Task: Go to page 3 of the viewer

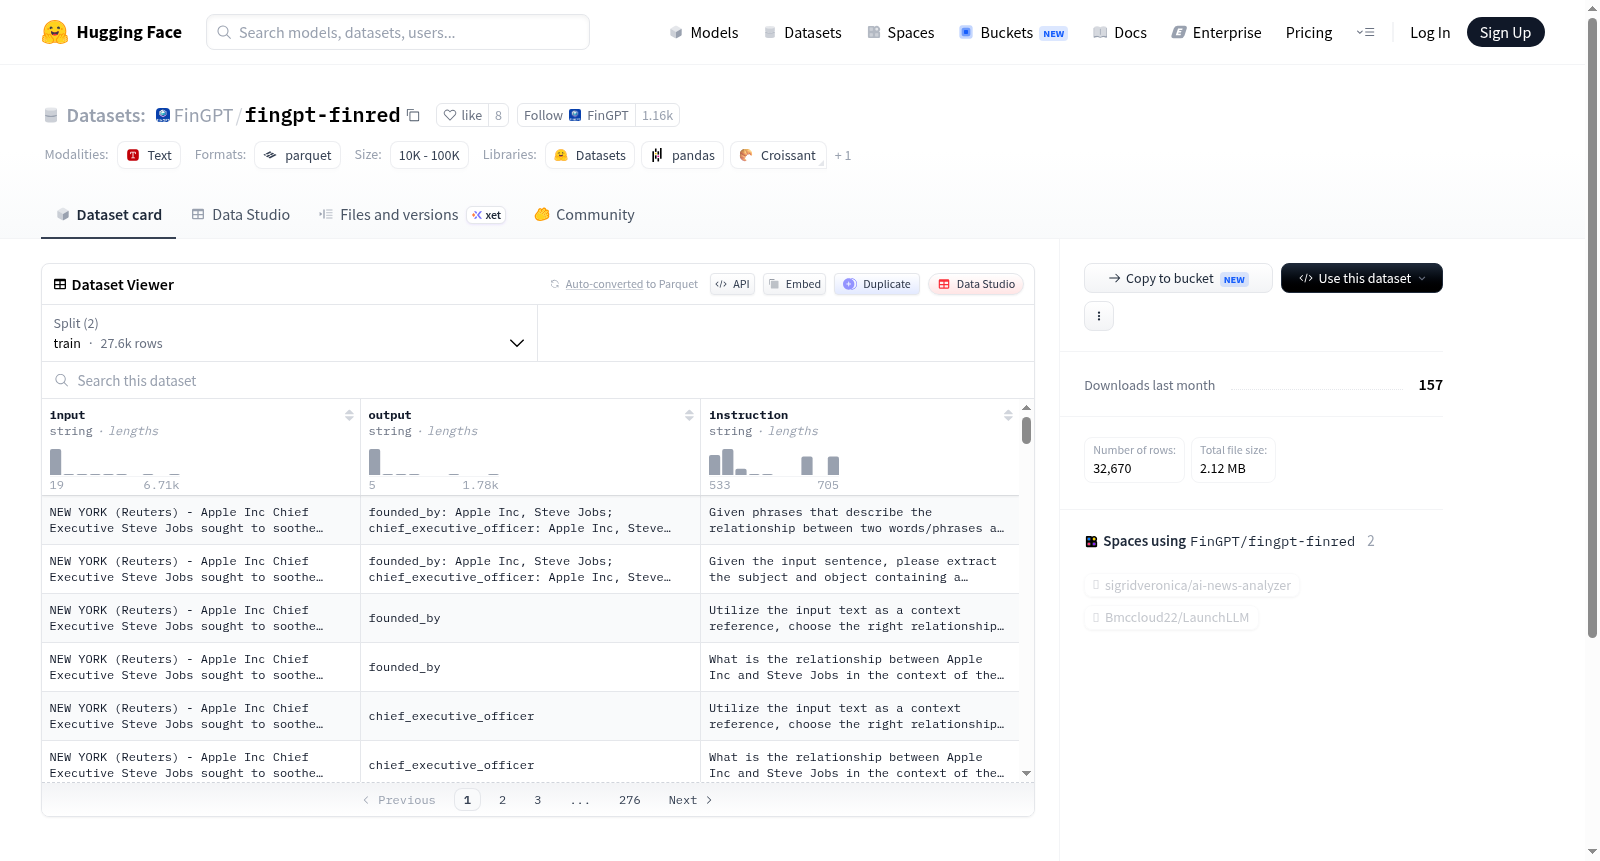Action: (x=538, y=800)
